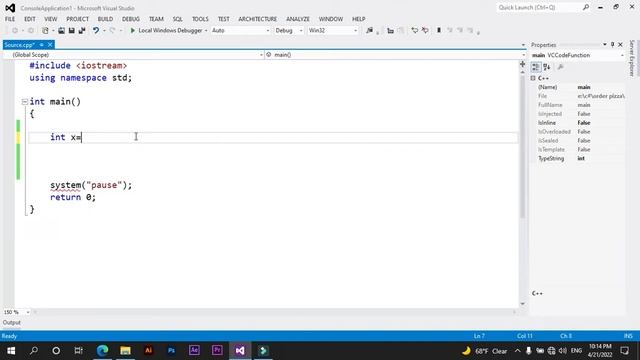Click the New Project toolbar icon
Screen dimensions: 640x360
pyautogui.click(x=45, y=31)
